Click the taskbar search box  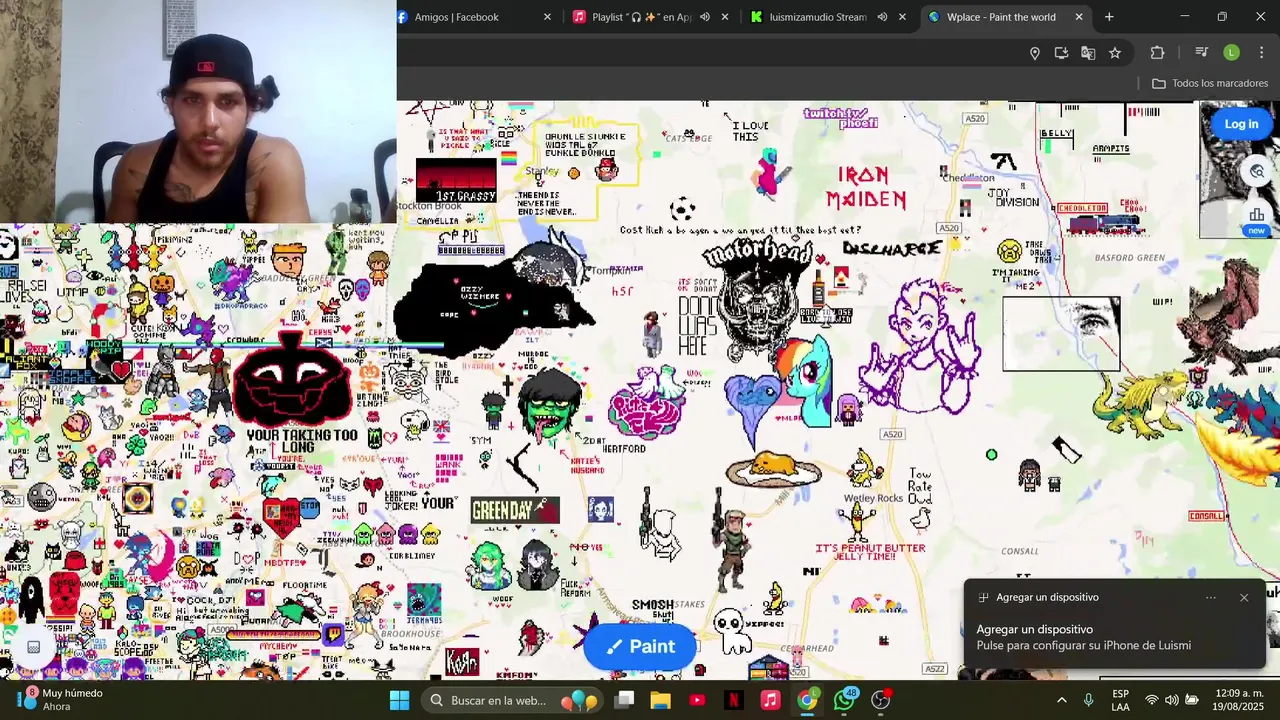tap(510, 700)
